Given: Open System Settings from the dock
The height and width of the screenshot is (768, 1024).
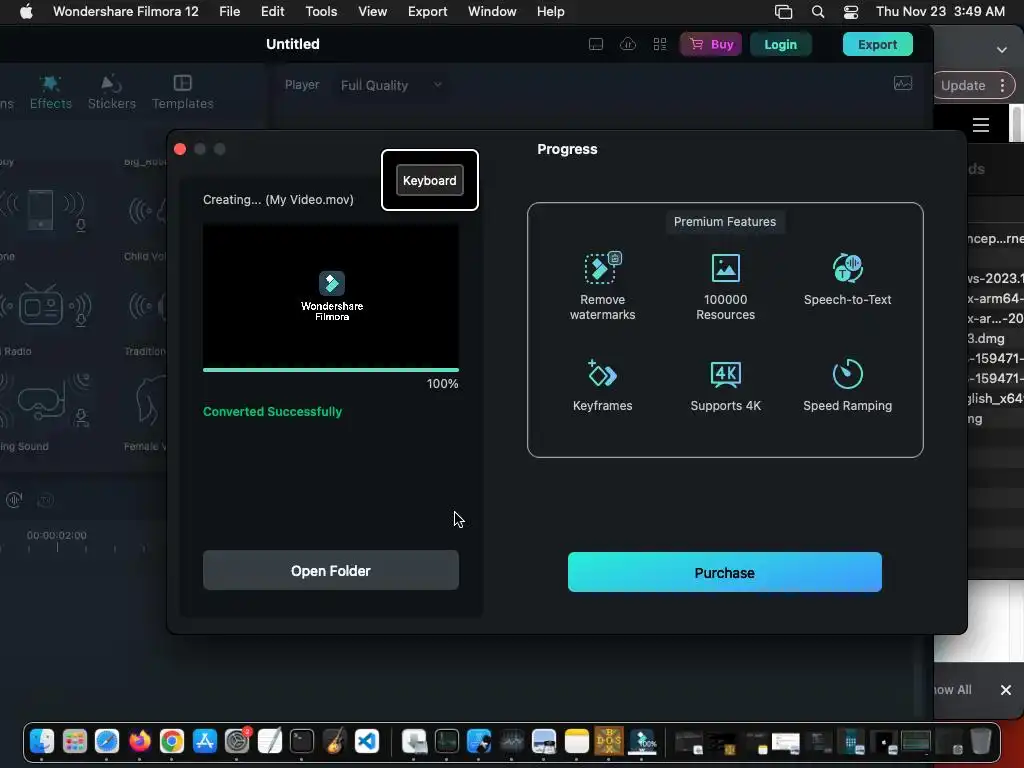Looking at the screenshot, I should tap(237, 741).
